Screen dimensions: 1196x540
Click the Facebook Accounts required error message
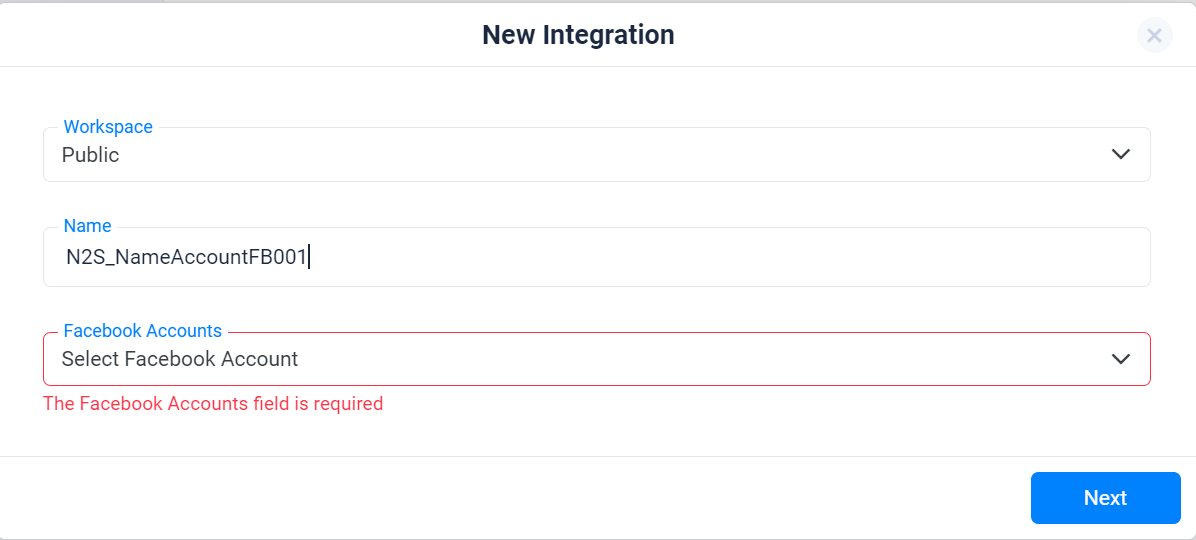coord(213,403)
